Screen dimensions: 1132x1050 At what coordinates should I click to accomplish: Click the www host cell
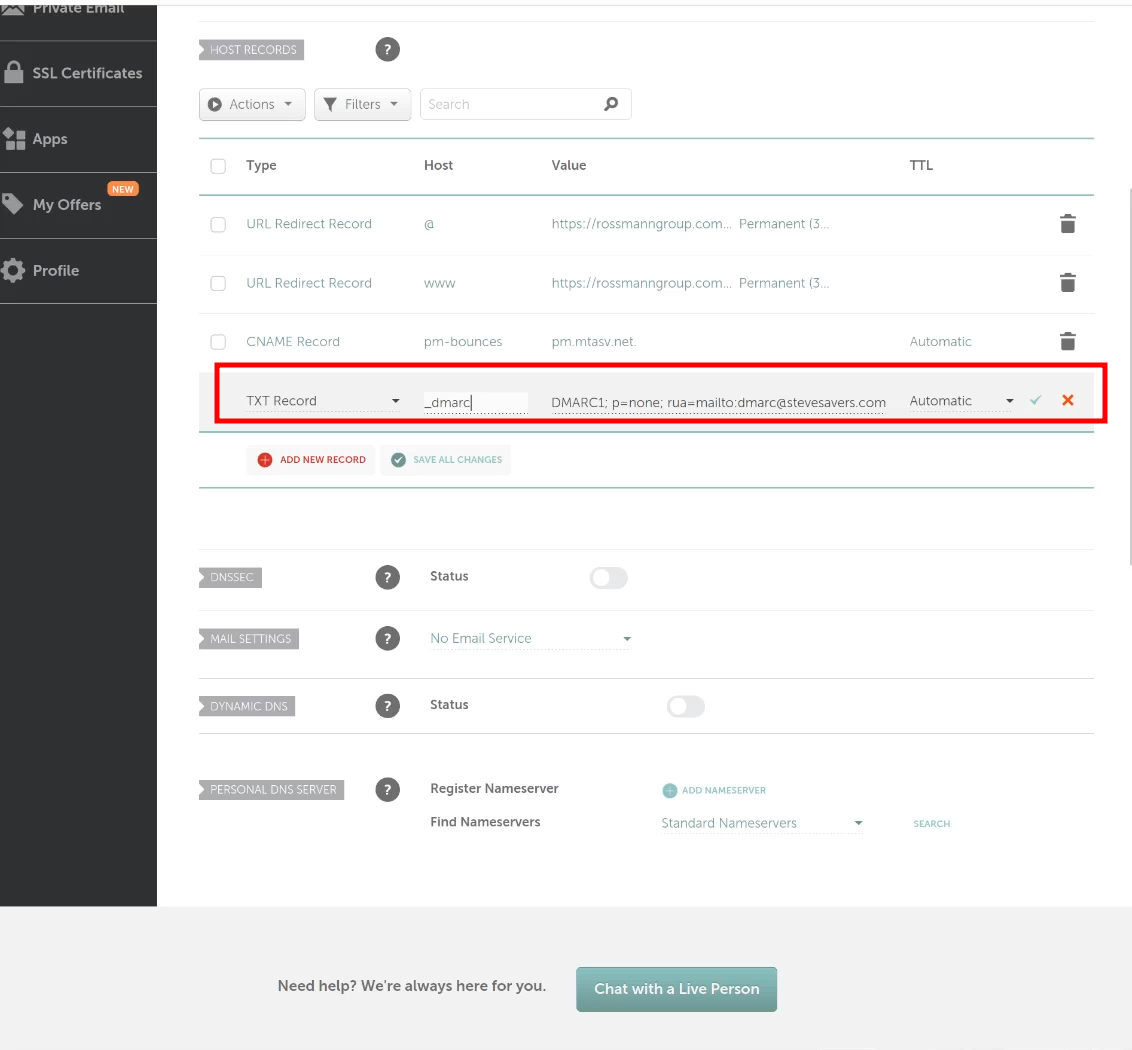click(439, 283)
